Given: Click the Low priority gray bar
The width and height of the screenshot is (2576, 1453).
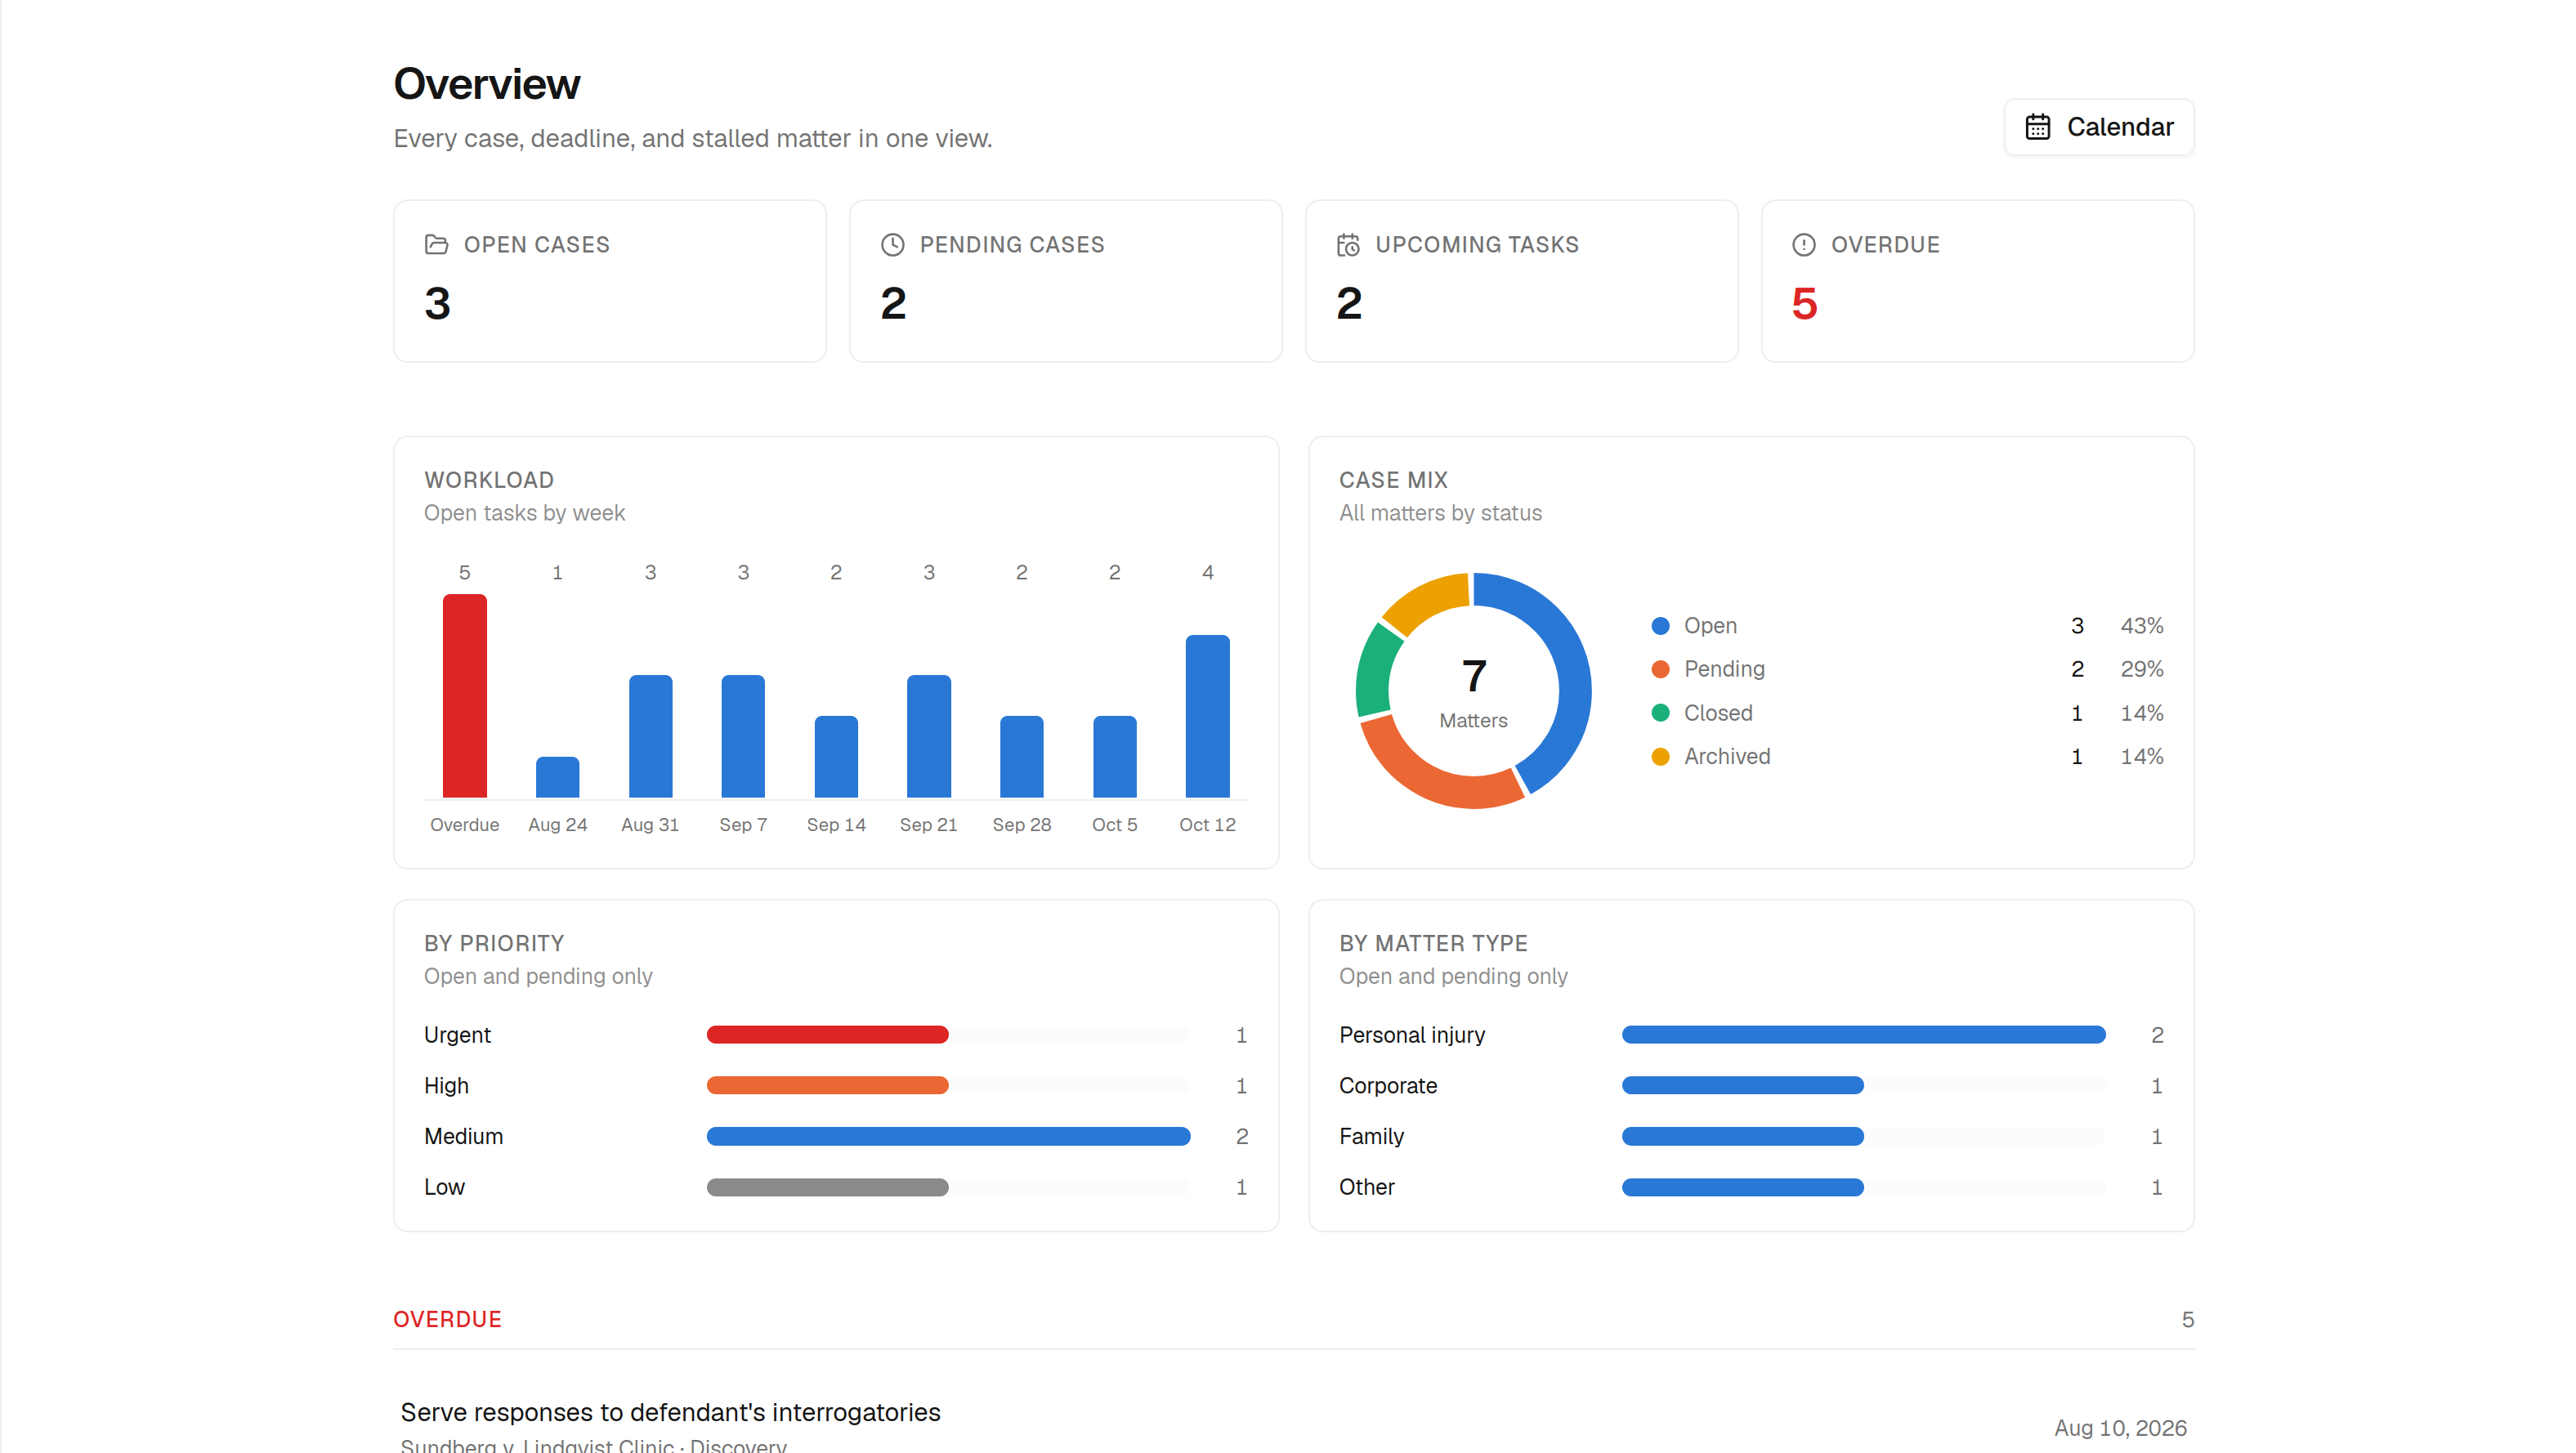Looking at the screenshot, I should pyautogui.click(x=827, y=1187).
